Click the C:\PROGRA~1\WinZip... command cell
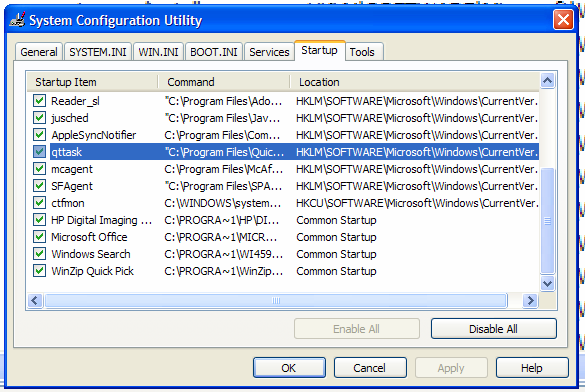This screenshot has width=585, height=392. coord(223,271)
